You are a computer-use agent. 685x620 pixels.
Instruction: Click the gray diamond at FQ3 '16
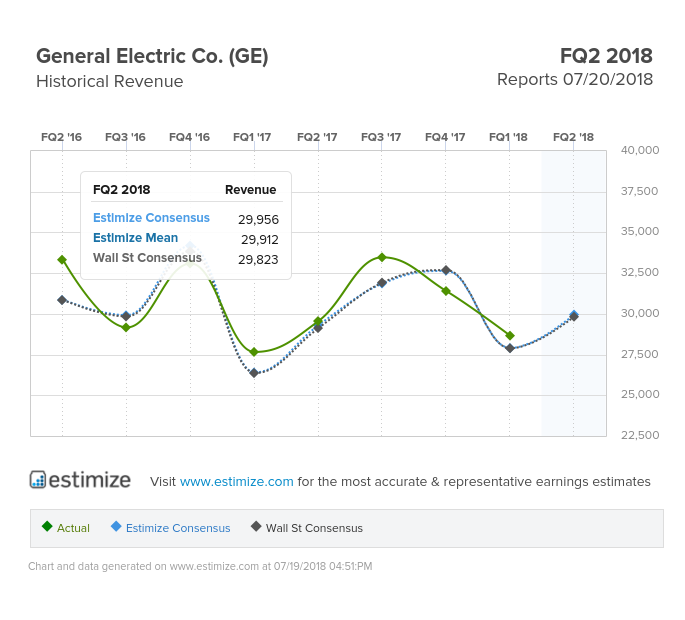(126, 315)
